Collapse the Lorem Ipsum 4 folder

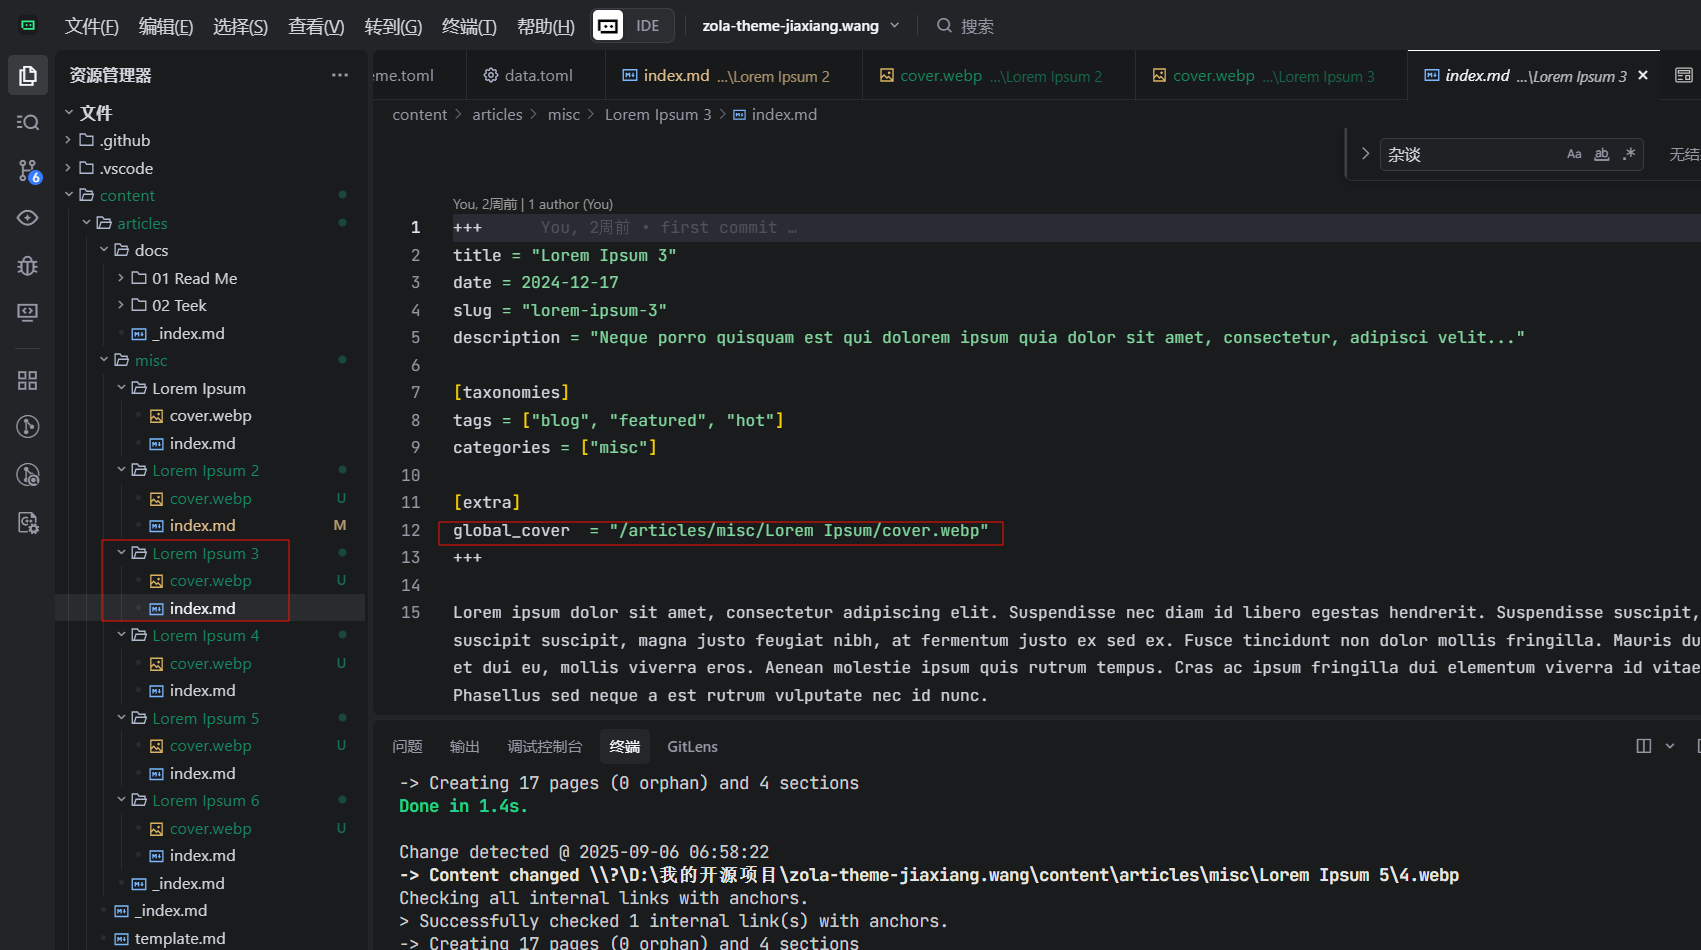[x=121, y=635]
